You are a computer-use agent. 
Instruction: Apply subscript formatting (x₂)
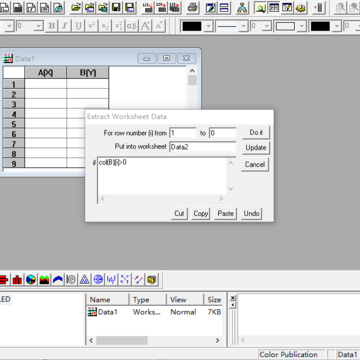[x=105, y=26]
